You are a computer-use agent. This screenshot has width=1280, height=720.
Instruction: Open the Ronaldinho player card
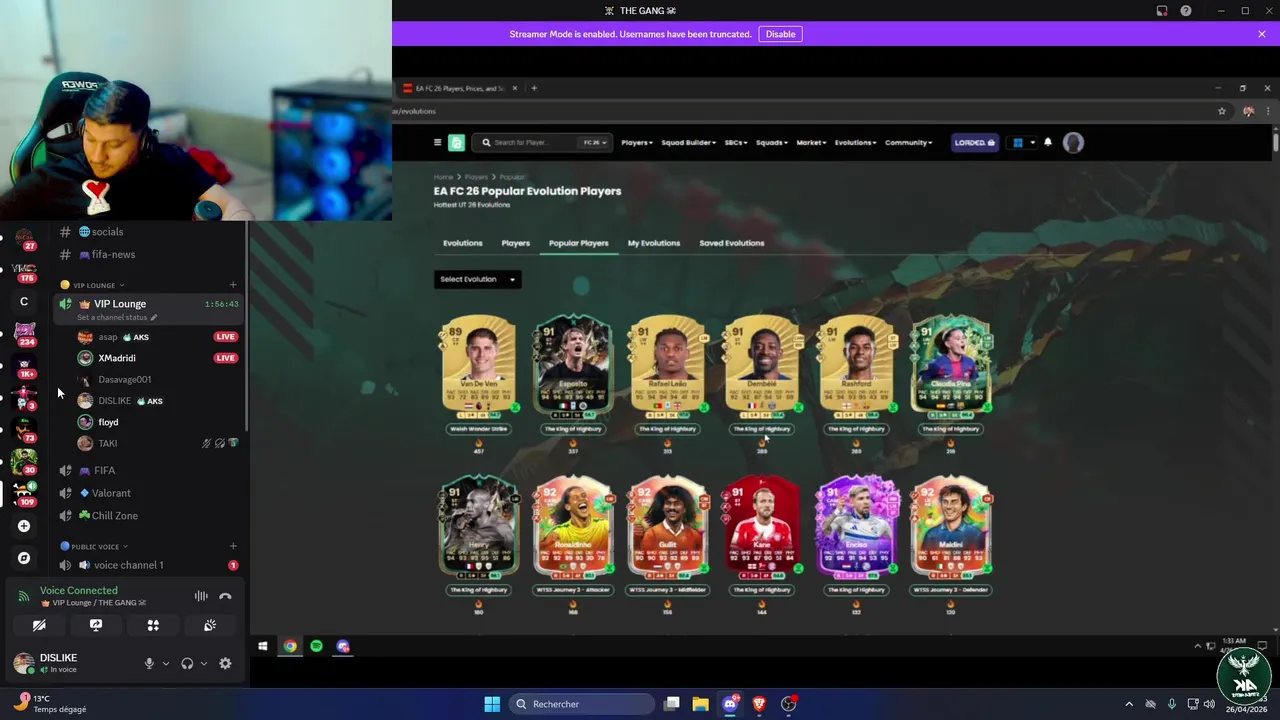coord(573,526)
